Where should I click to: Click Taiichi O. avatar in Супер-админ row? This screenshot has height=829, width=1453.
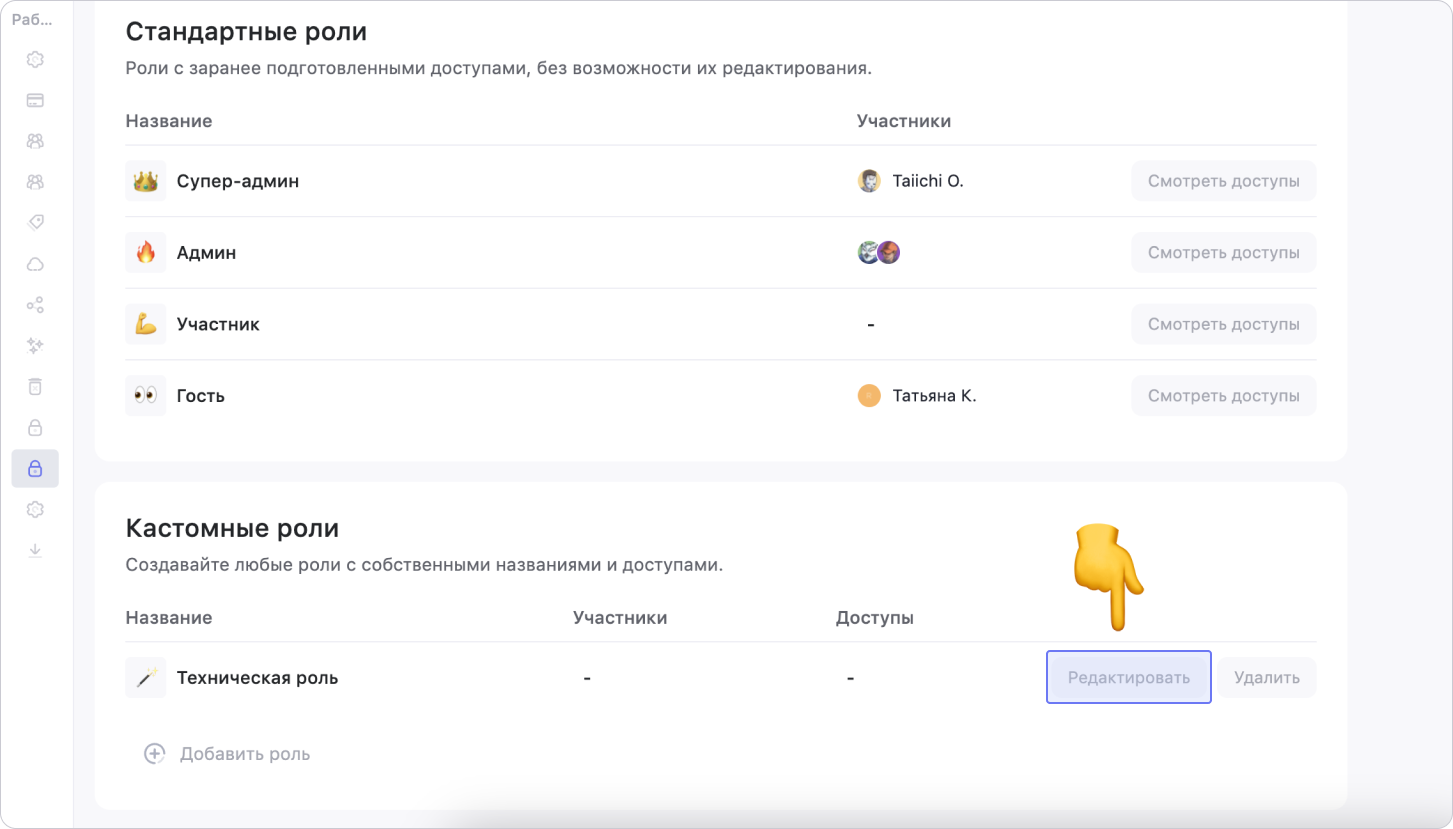(x=869, y=181)
